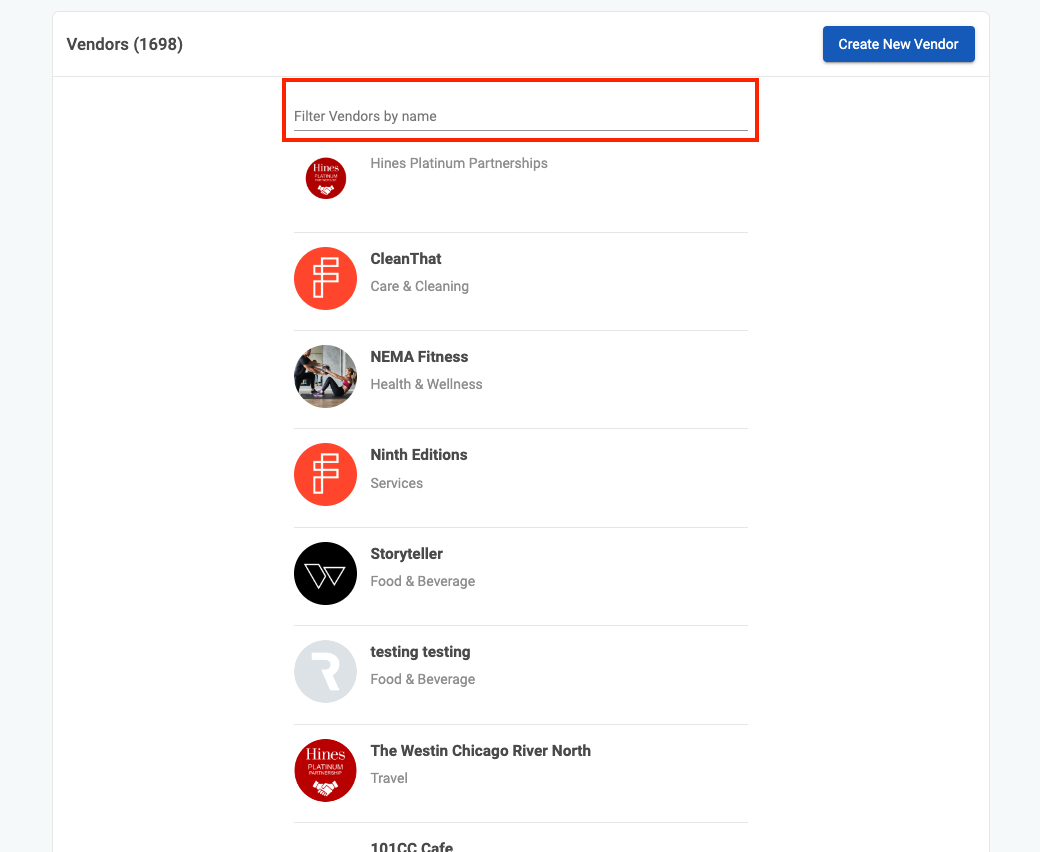Open the CleanThat vendor name

point(405,259)
